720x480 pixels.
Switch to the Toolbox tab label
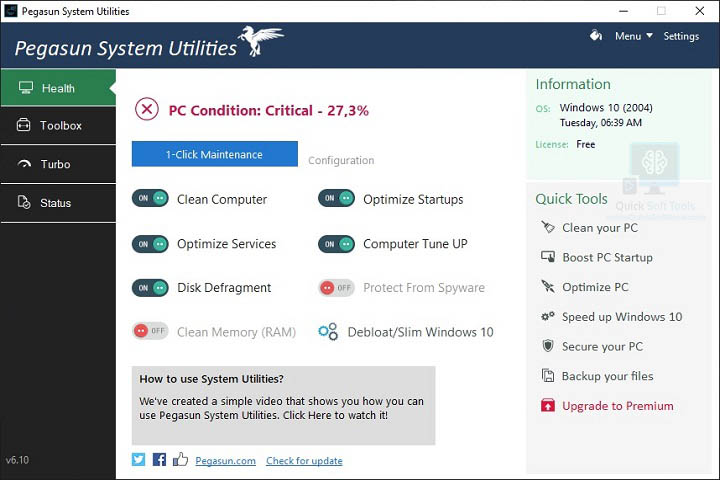click(x=61, y=125)
